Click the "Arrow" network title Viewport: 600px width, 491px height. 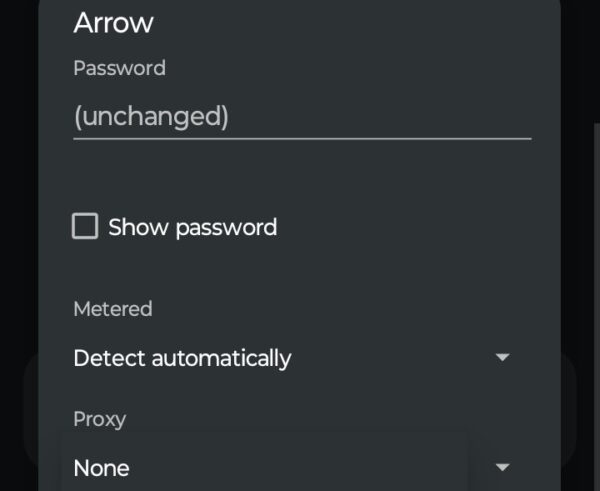(x=113, y=22)
